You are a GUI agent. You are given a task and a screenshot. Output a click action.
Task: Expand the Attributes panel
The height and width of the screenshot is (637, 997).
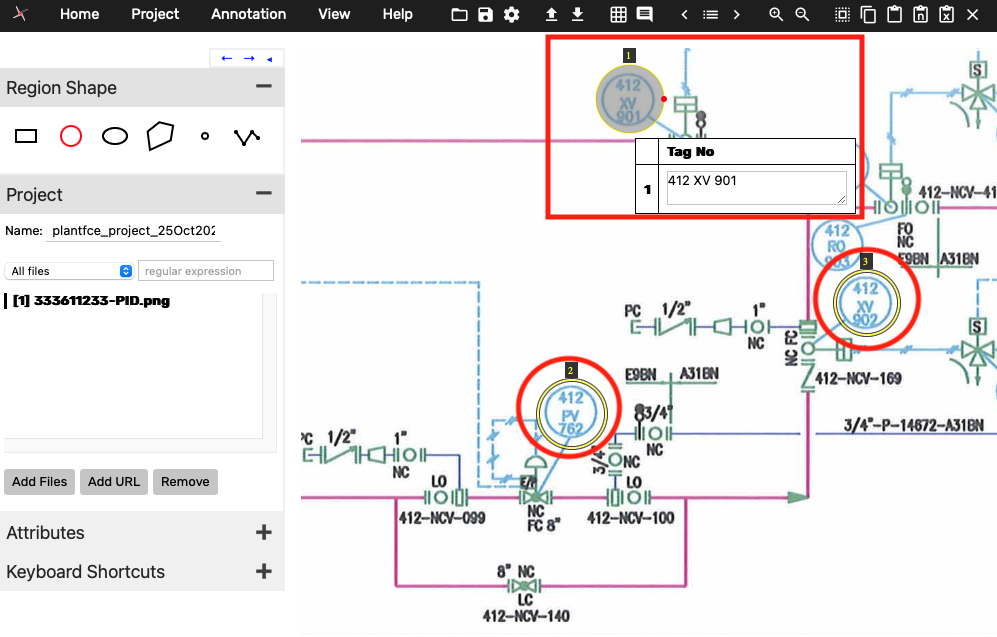click(264, 533)
